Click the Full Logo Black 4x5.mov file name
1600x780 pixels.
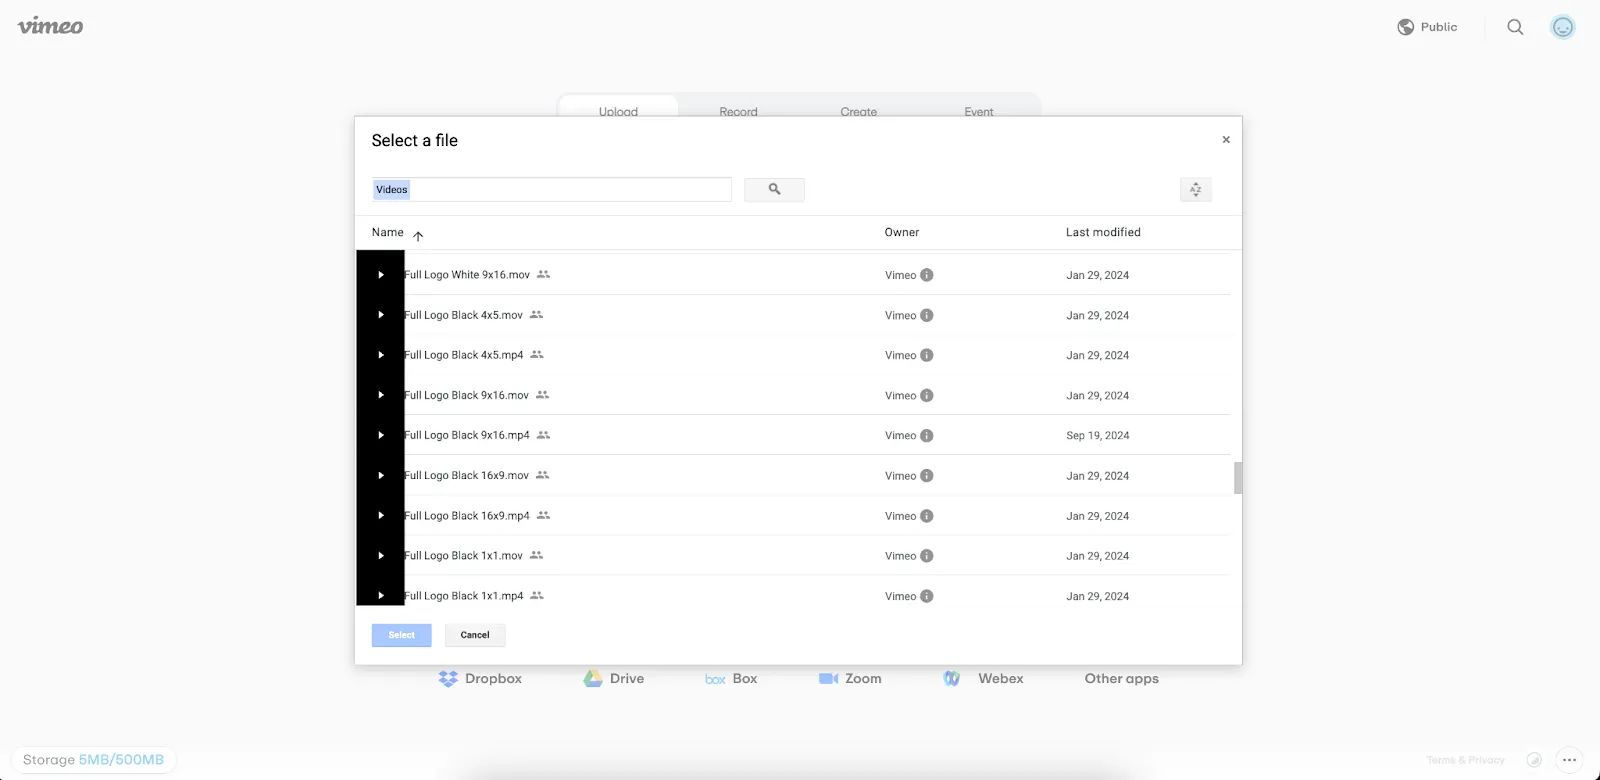(x=463, y=315)
